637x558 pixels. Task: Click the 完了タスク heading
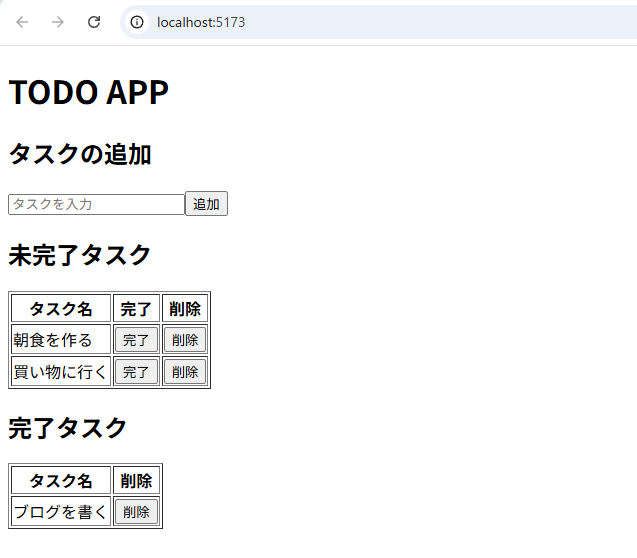click(x=68, y=428)
